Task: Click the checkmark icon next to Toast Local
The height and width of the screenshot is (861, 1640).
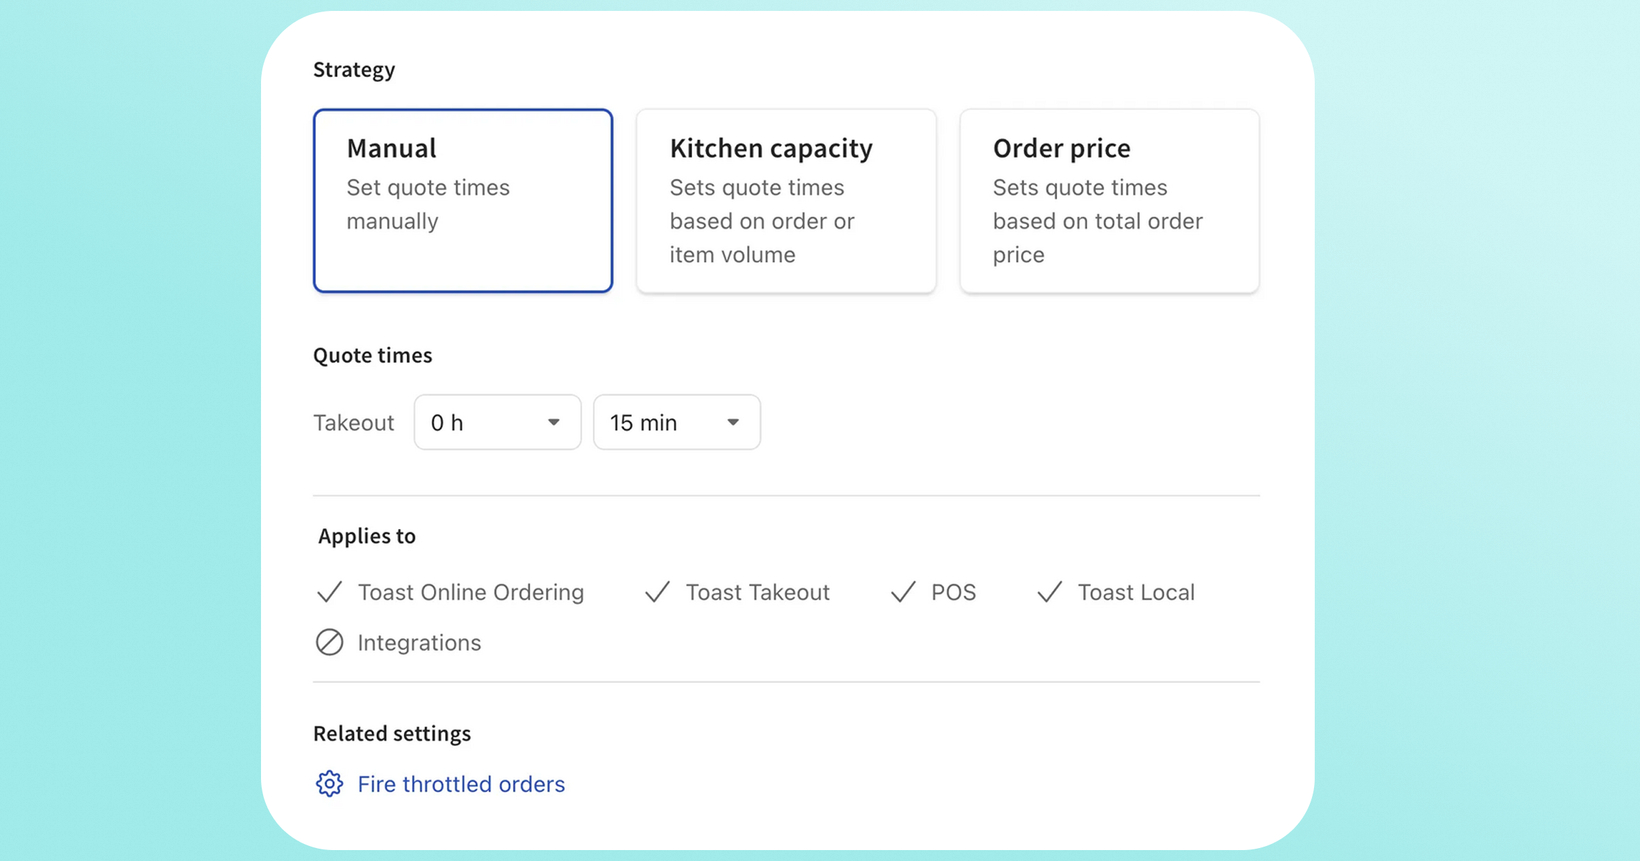Action: (x=1049, y=592)
